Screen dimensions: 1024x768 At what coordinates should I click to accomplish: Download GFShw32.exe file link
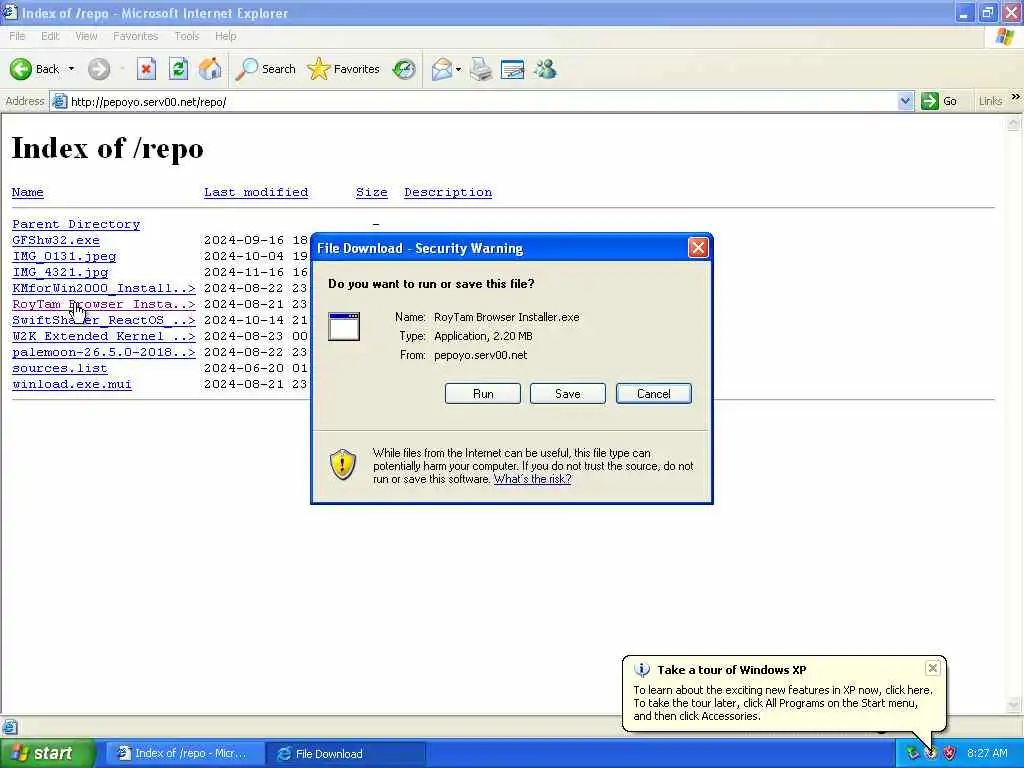(56, 240)
